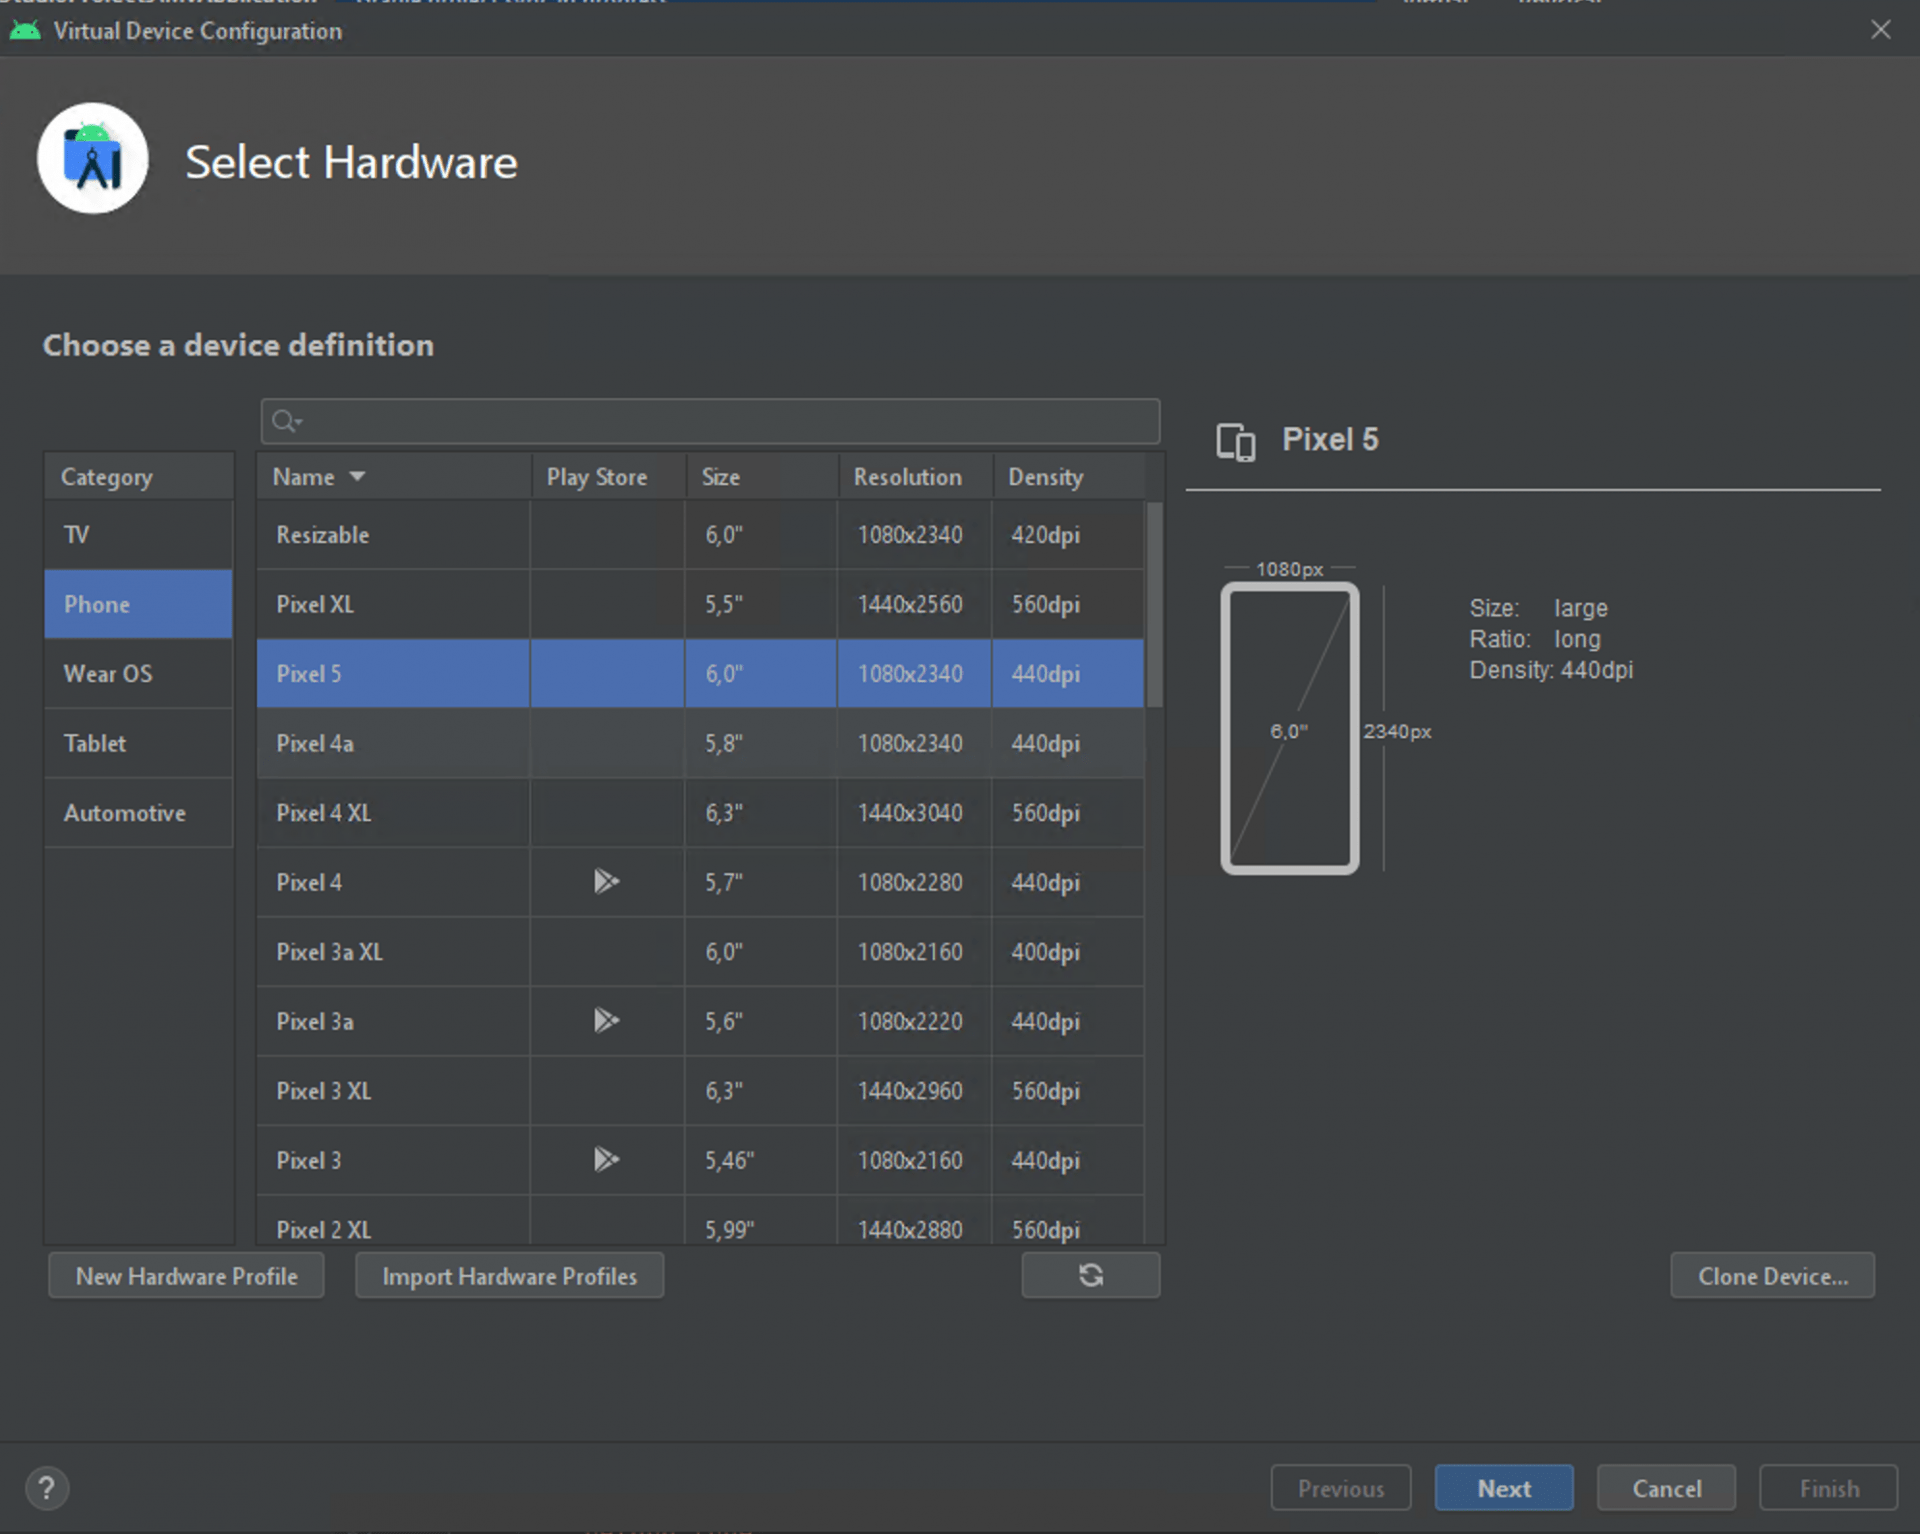
Task: Click Clone Device button
Action: (1772, 1276)
